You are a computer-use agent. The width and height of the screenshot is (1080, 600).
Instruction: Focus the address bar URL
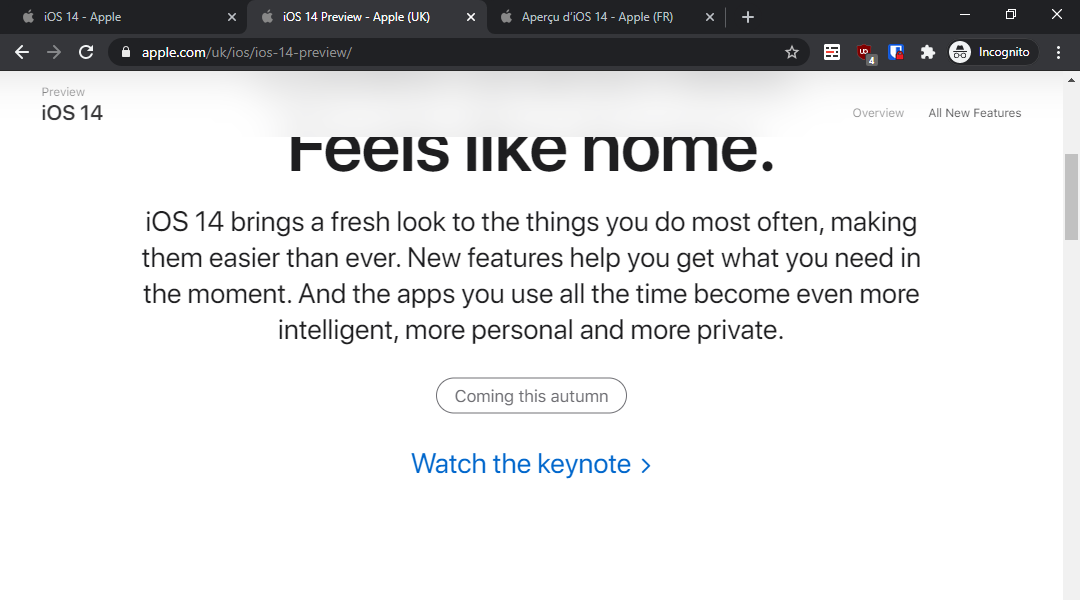247,52
